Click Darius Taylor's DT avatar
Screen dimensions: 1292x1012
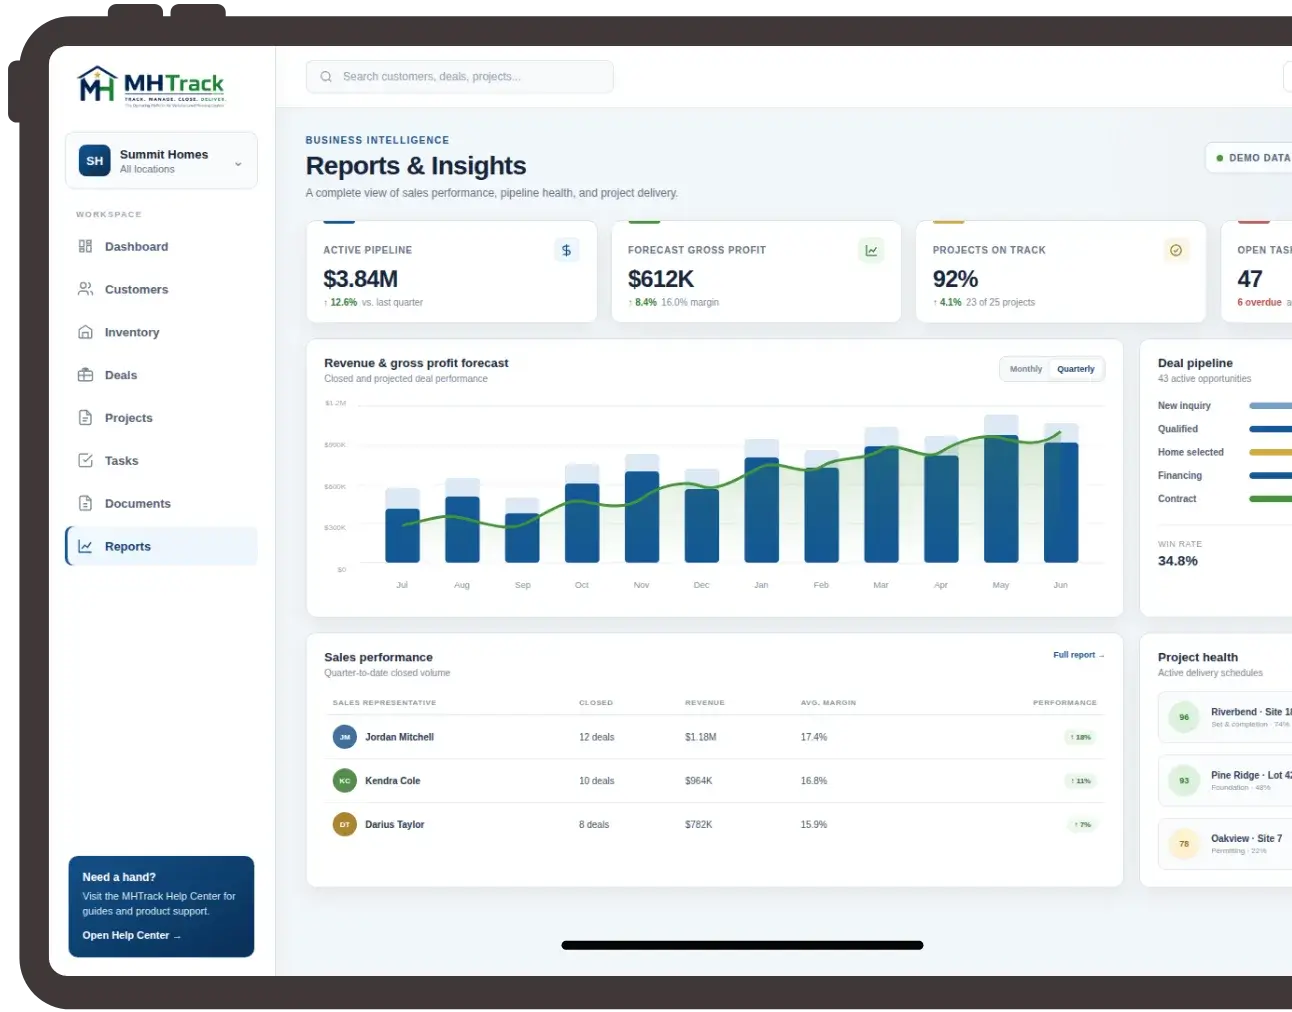(345, 825)
